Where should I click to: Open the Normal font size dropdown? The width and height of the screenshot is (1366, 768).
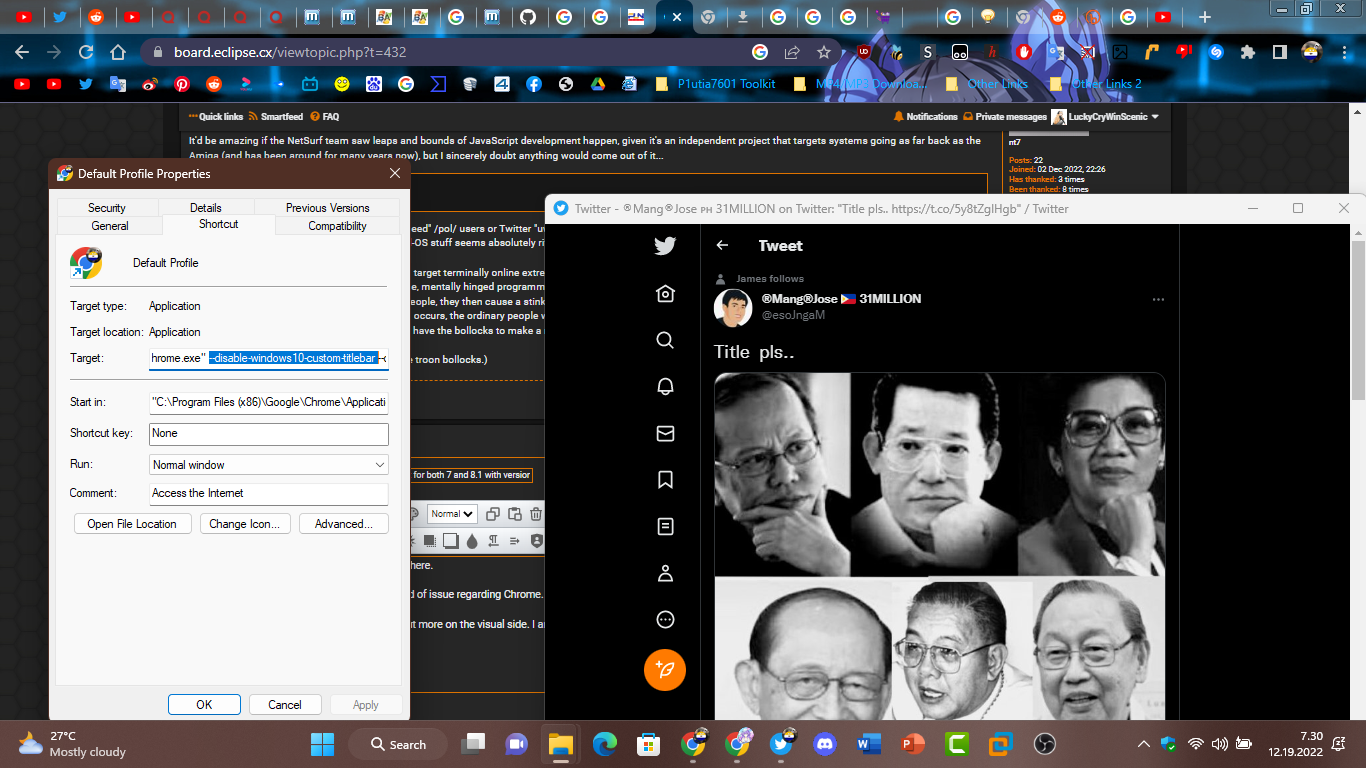pos(452,514)
